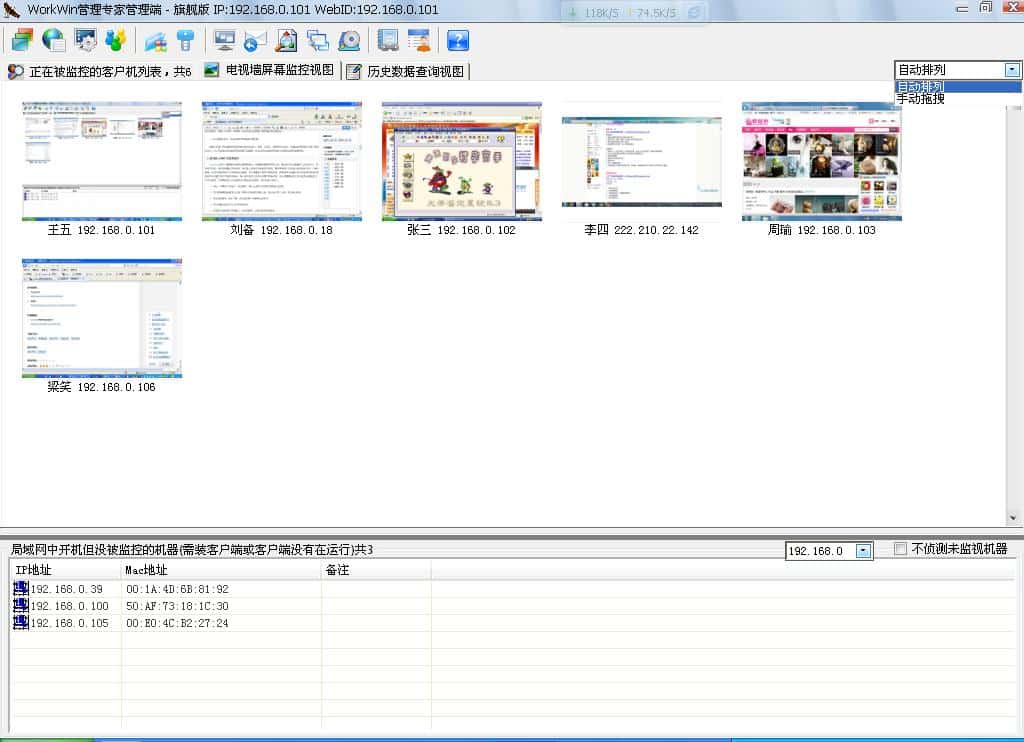
Task: Click the 李四 222.210.22.142 caption label
Action: click(641, 230)
